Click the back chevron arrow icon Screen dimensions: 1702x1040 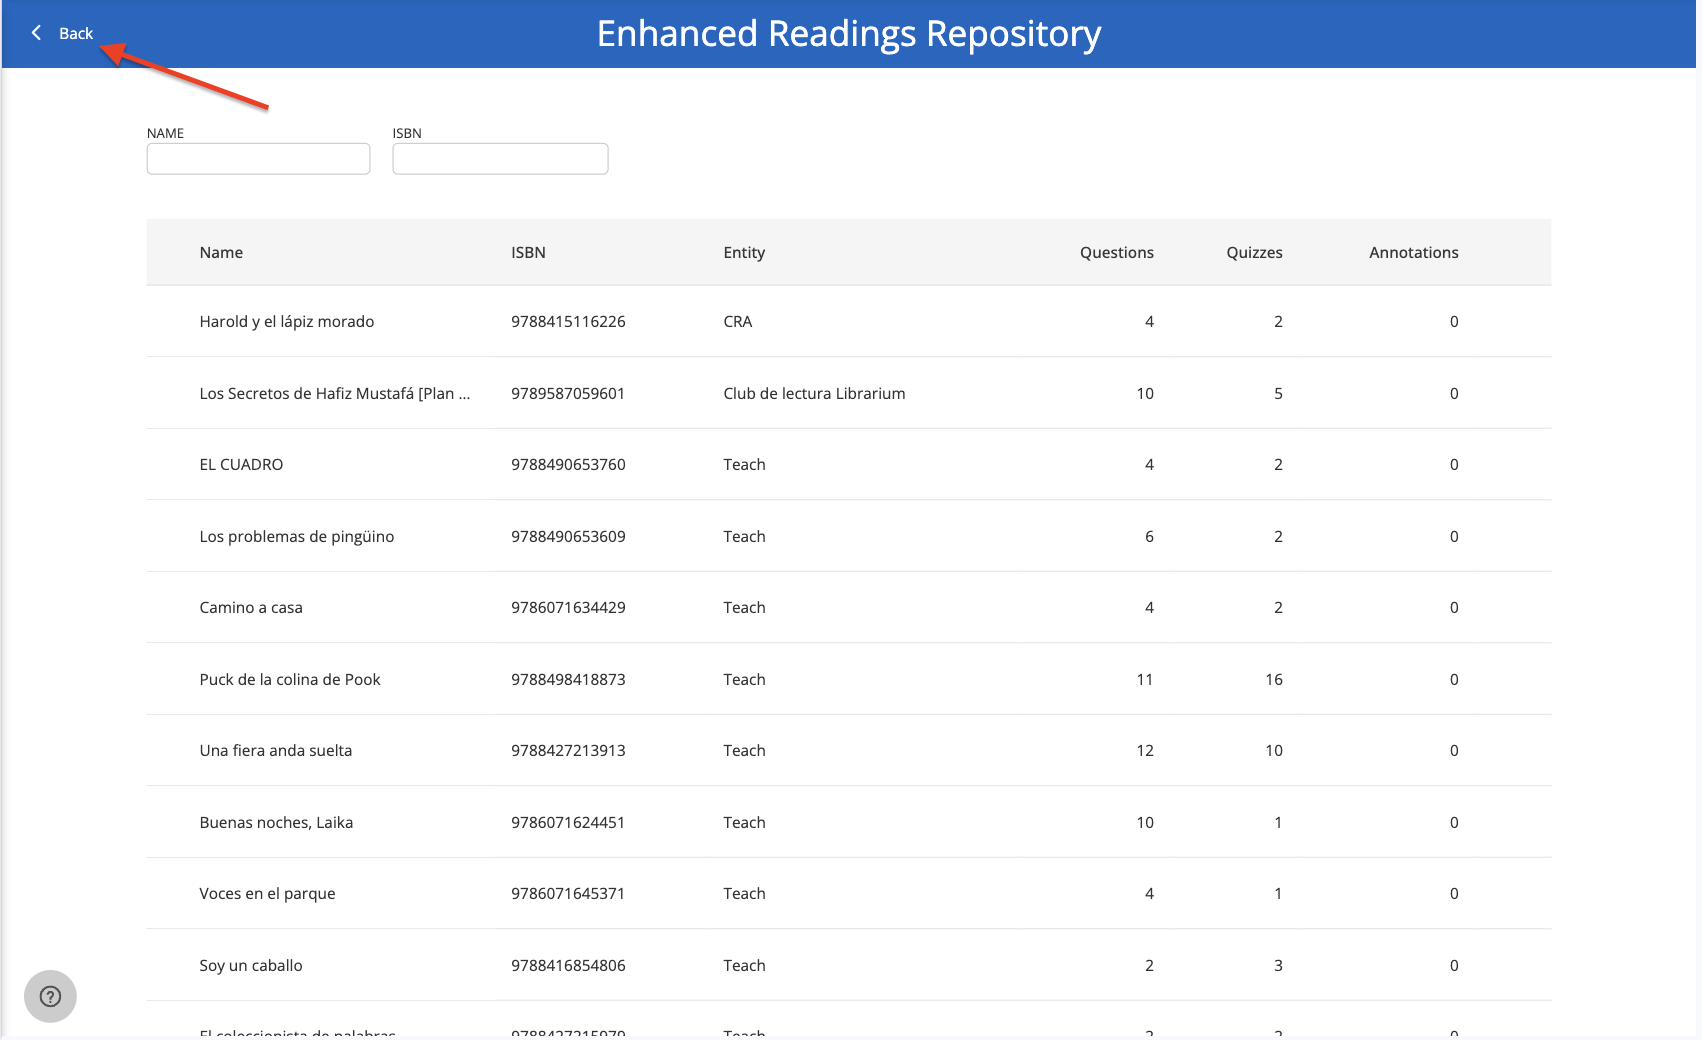click(37, 33)
